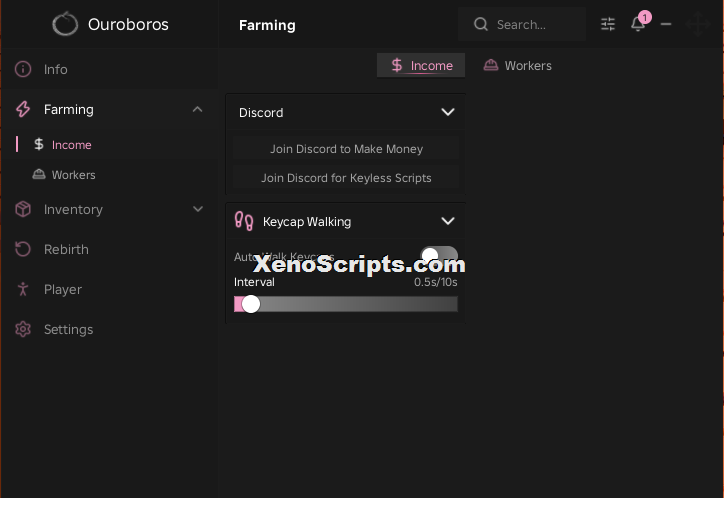Select the Farming lightning bolt icon
This screenshot has height=528, width=724.
[x=23, y=109]
